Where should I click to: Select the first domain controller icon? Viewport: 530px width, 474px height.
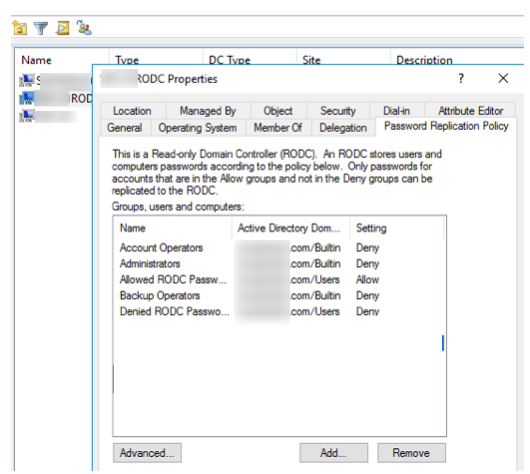[27, 80]
